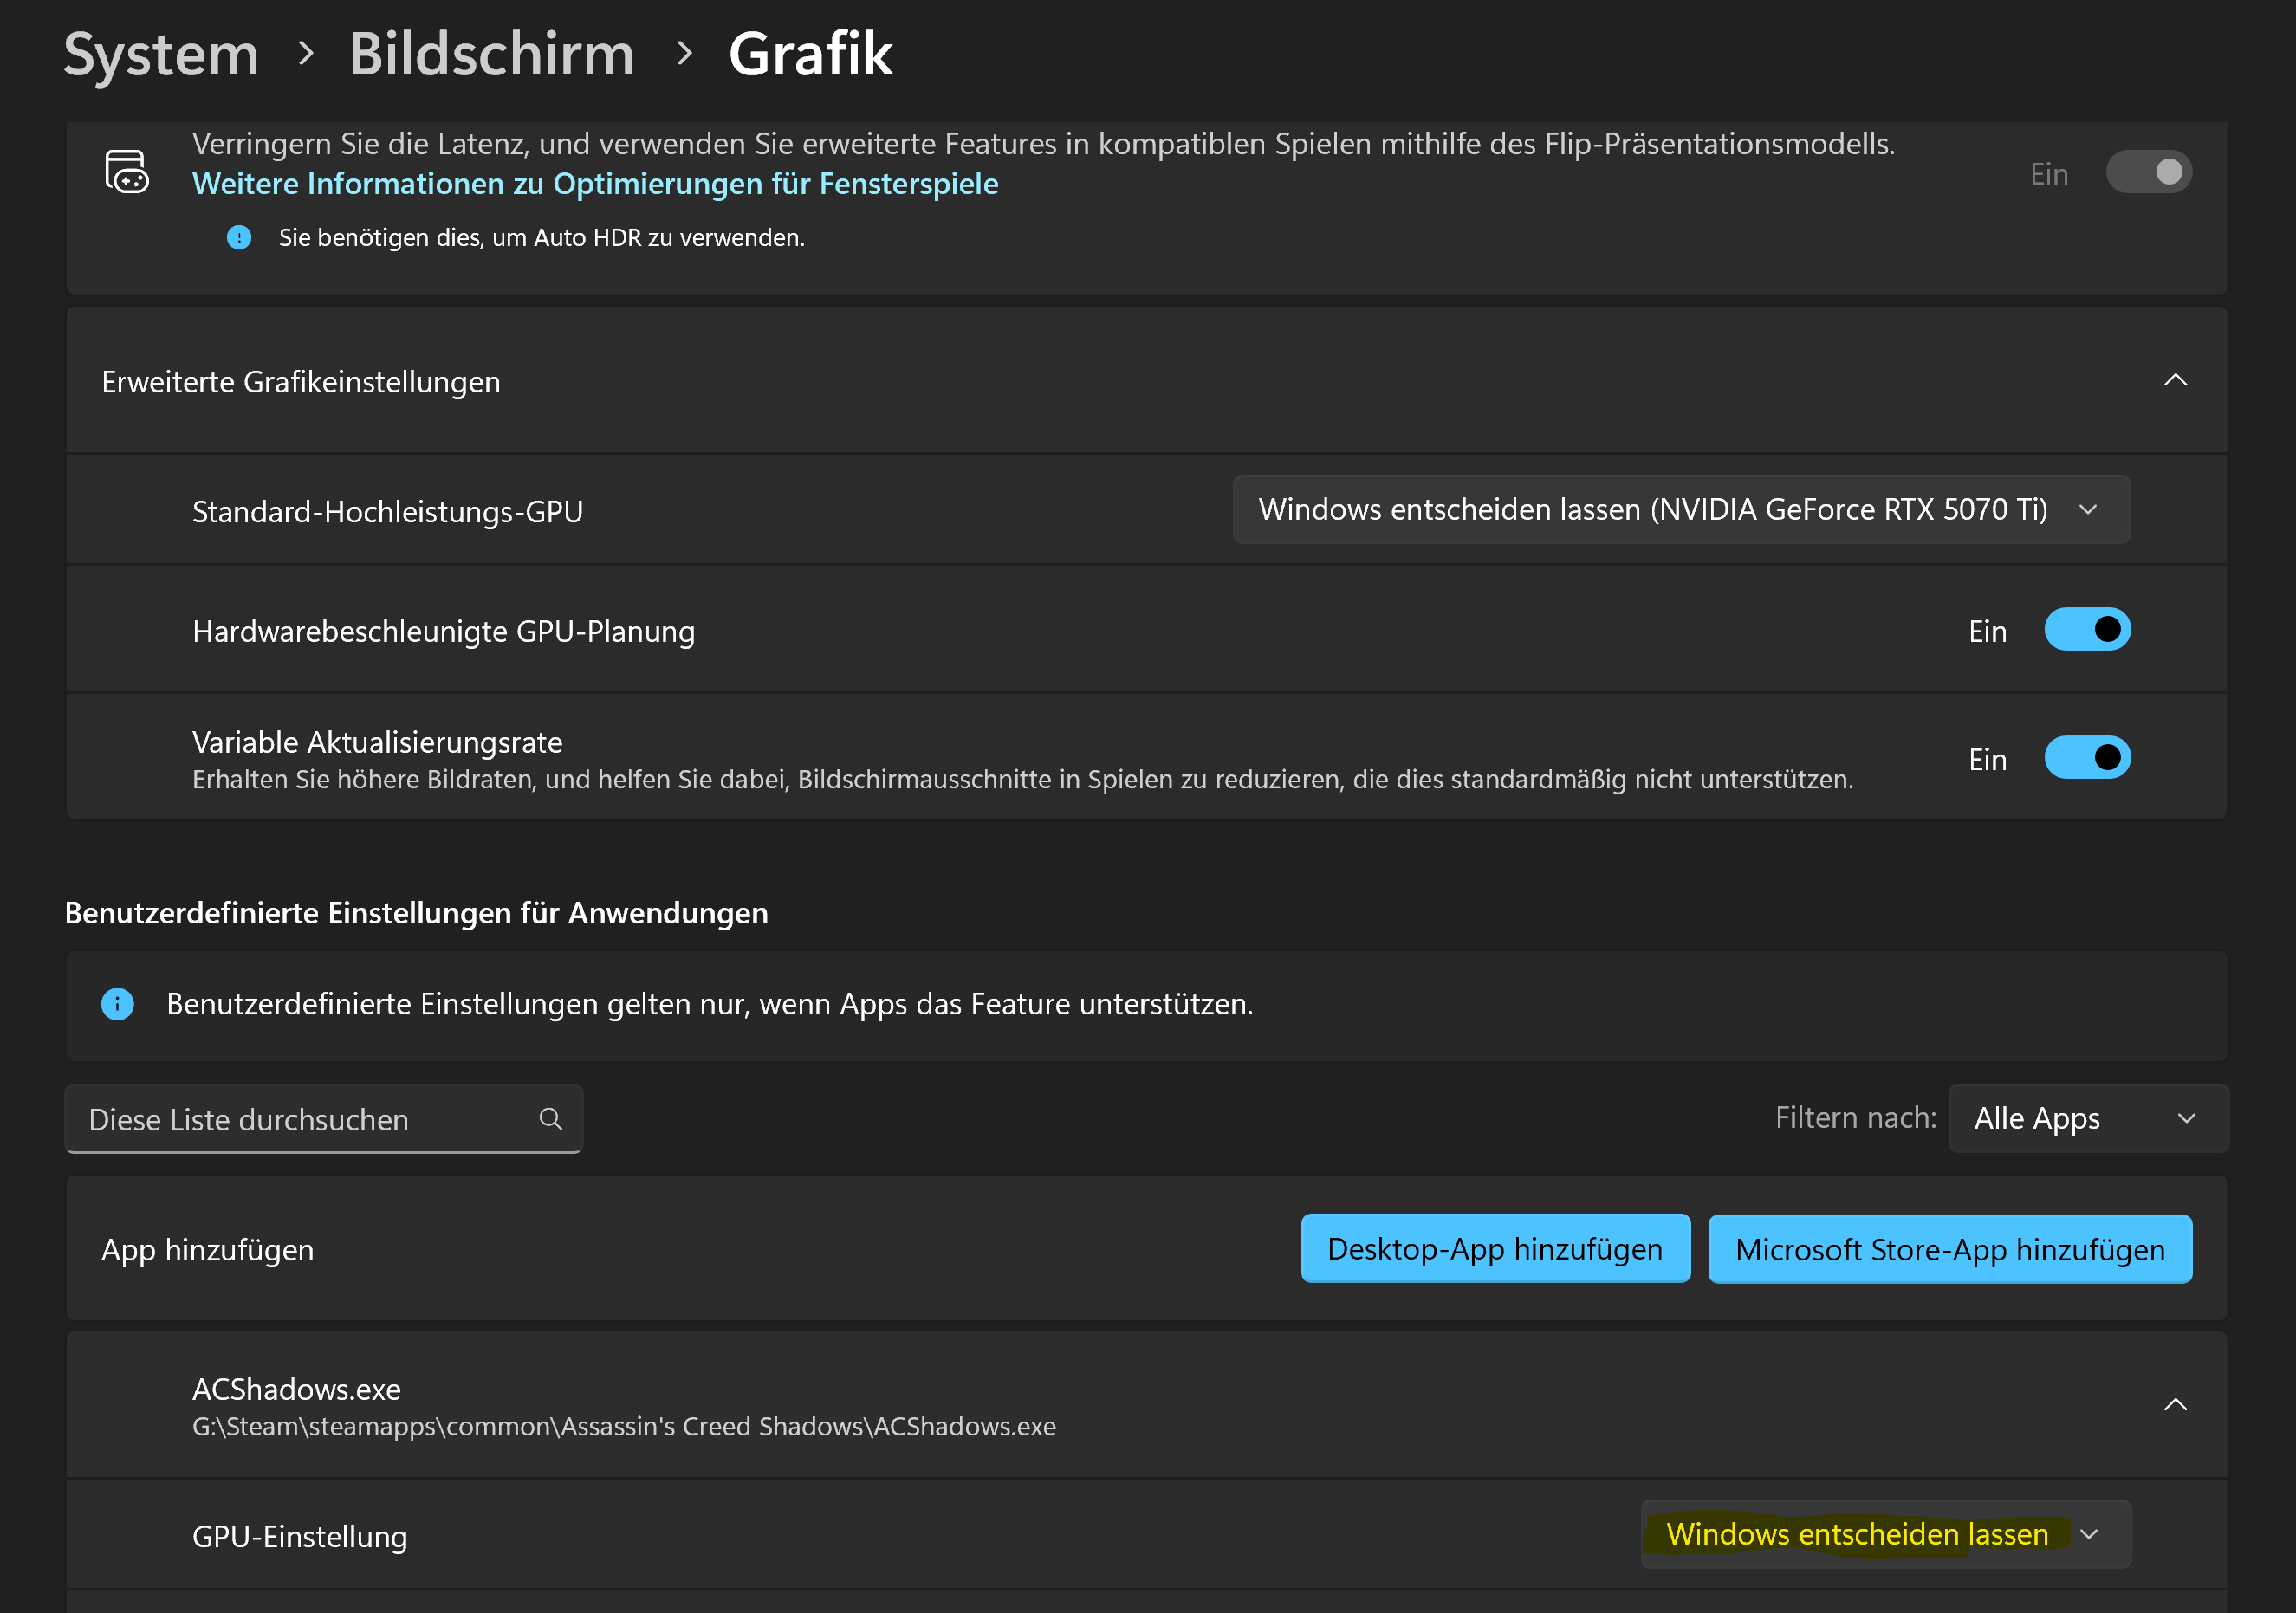Toggle the windowed games optimization switch
Image resolution: width=2296 pixels, height=1613 pixels.
pyautogui.click(x=2148, y=173)
